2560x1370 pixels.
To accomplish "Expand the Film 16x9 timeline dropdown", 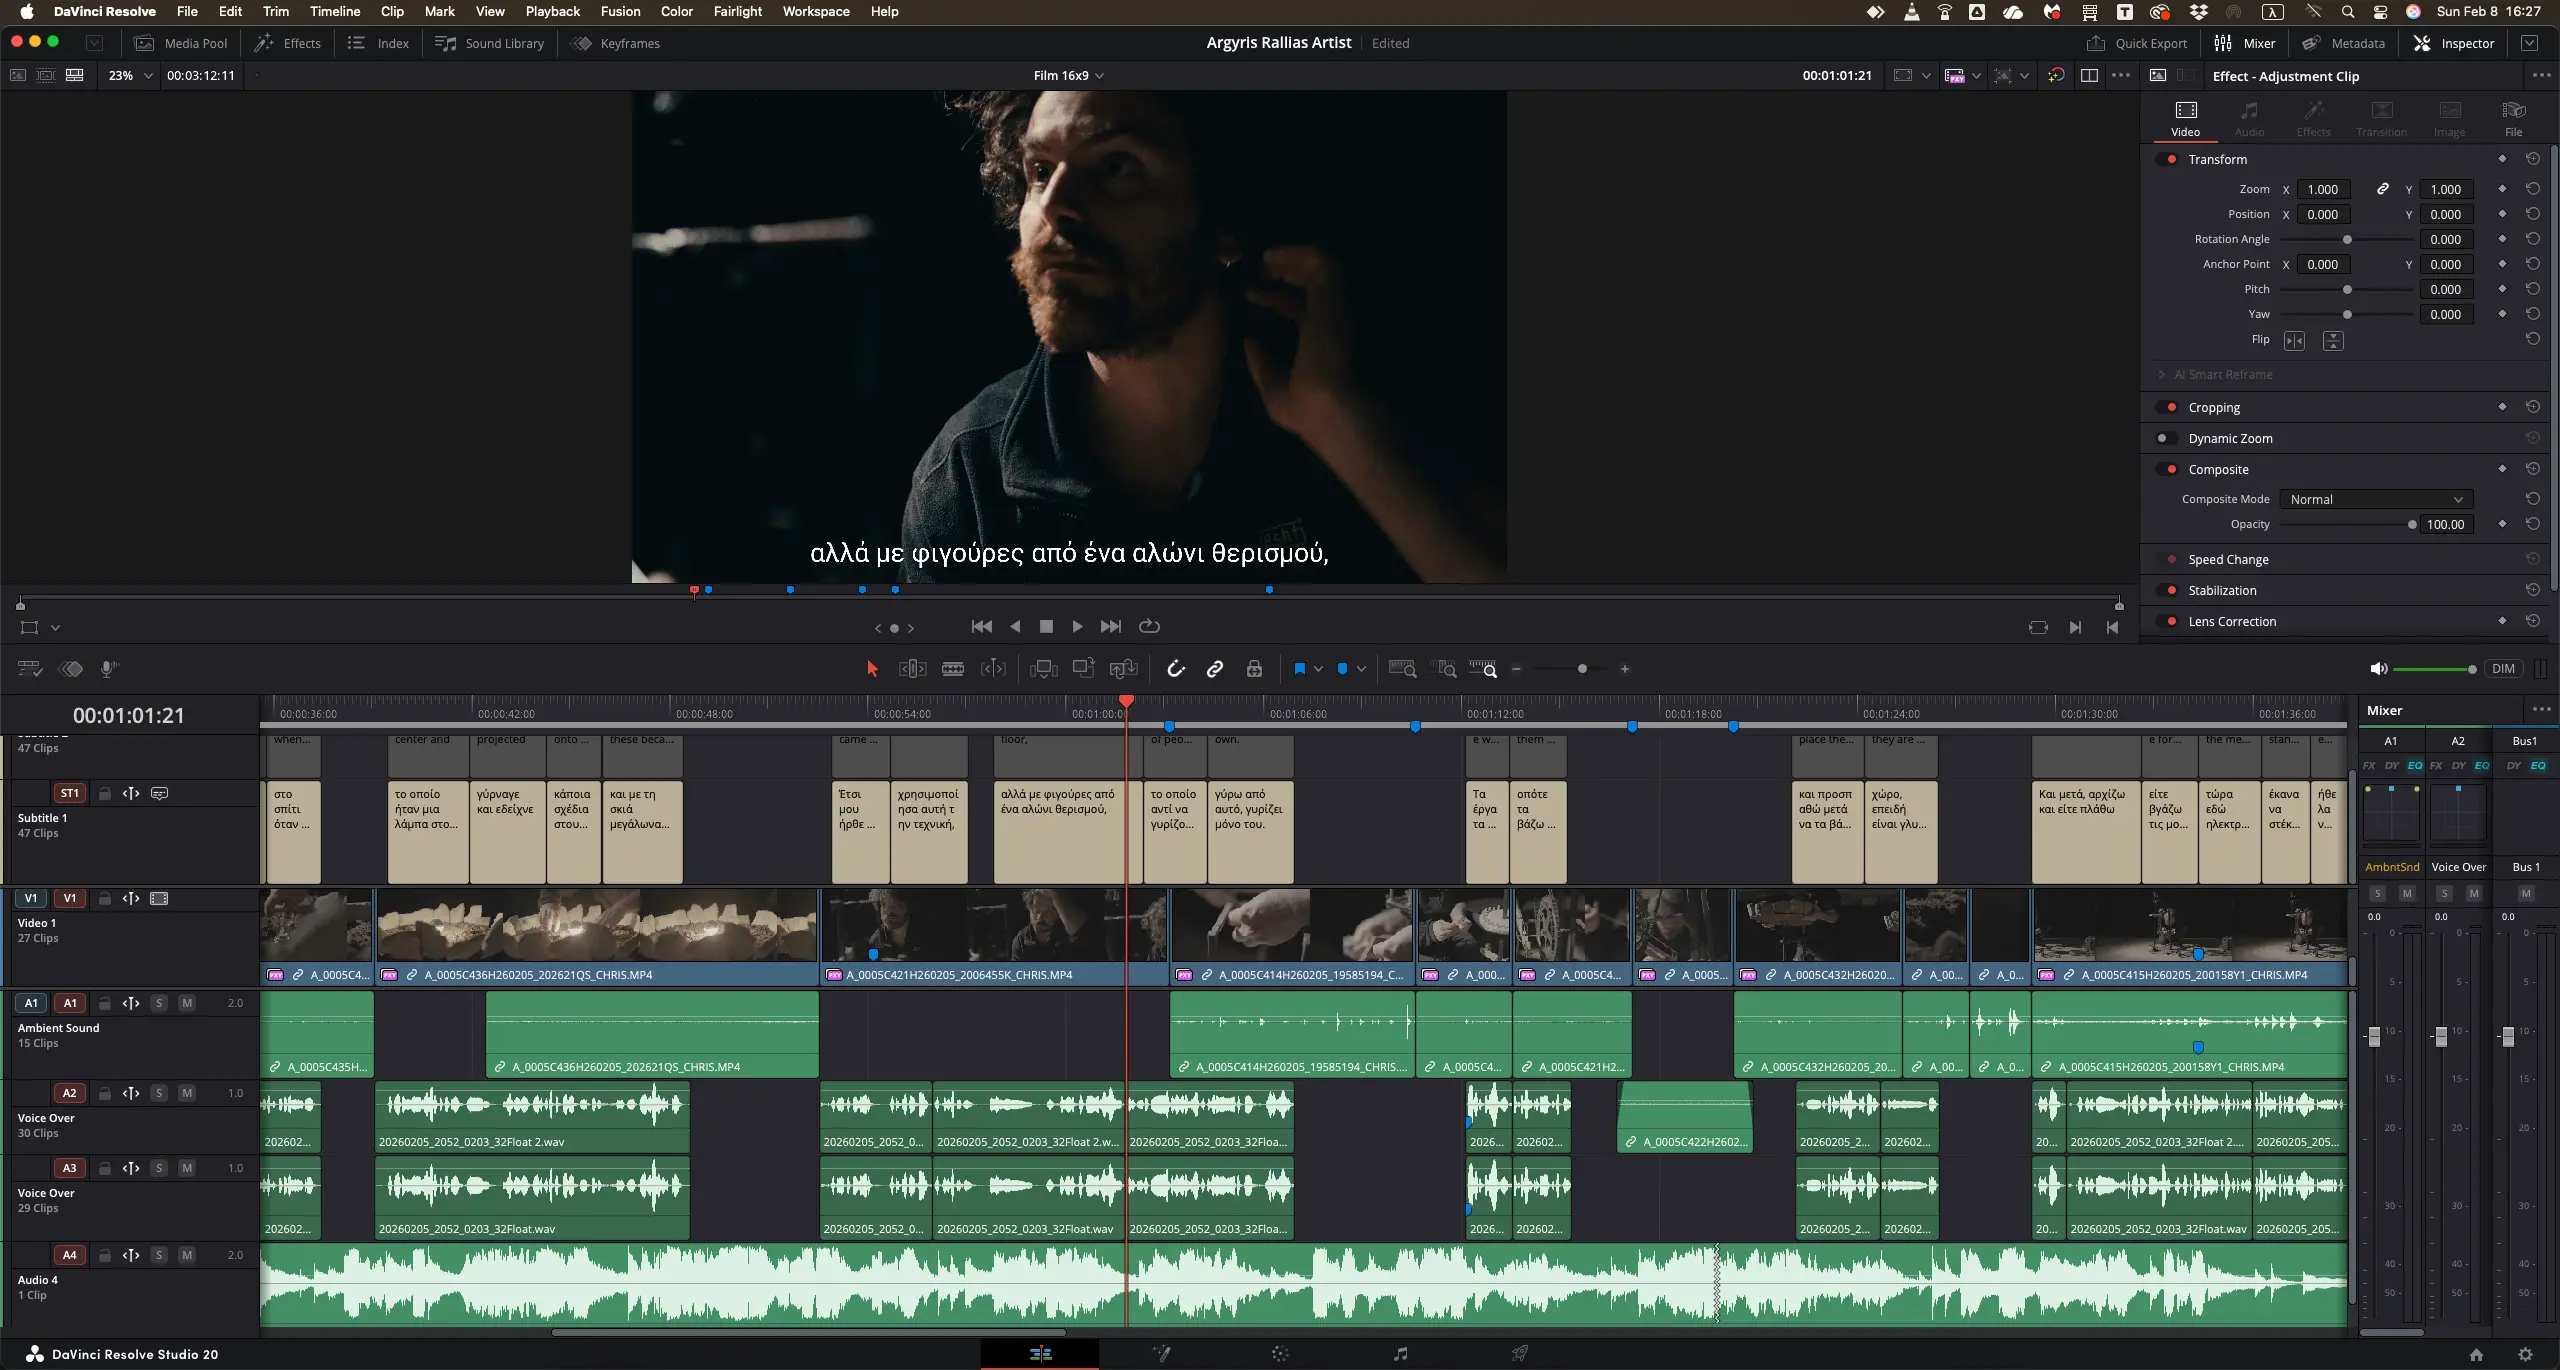I will click(x=1068, y=75).
